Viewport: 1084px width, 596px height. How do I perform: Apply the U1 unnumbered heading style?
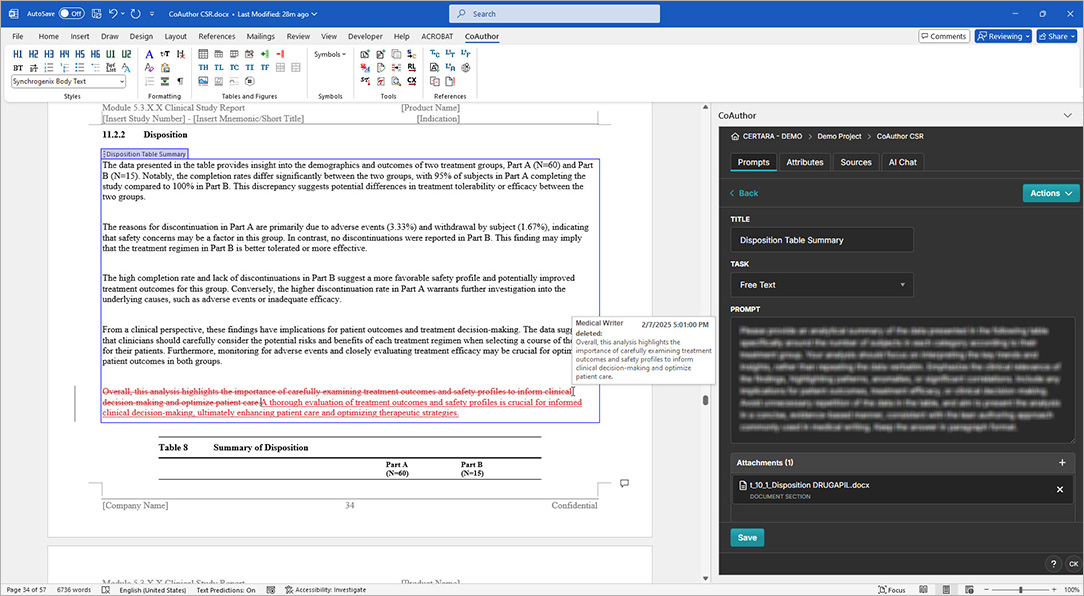(111, 54)
